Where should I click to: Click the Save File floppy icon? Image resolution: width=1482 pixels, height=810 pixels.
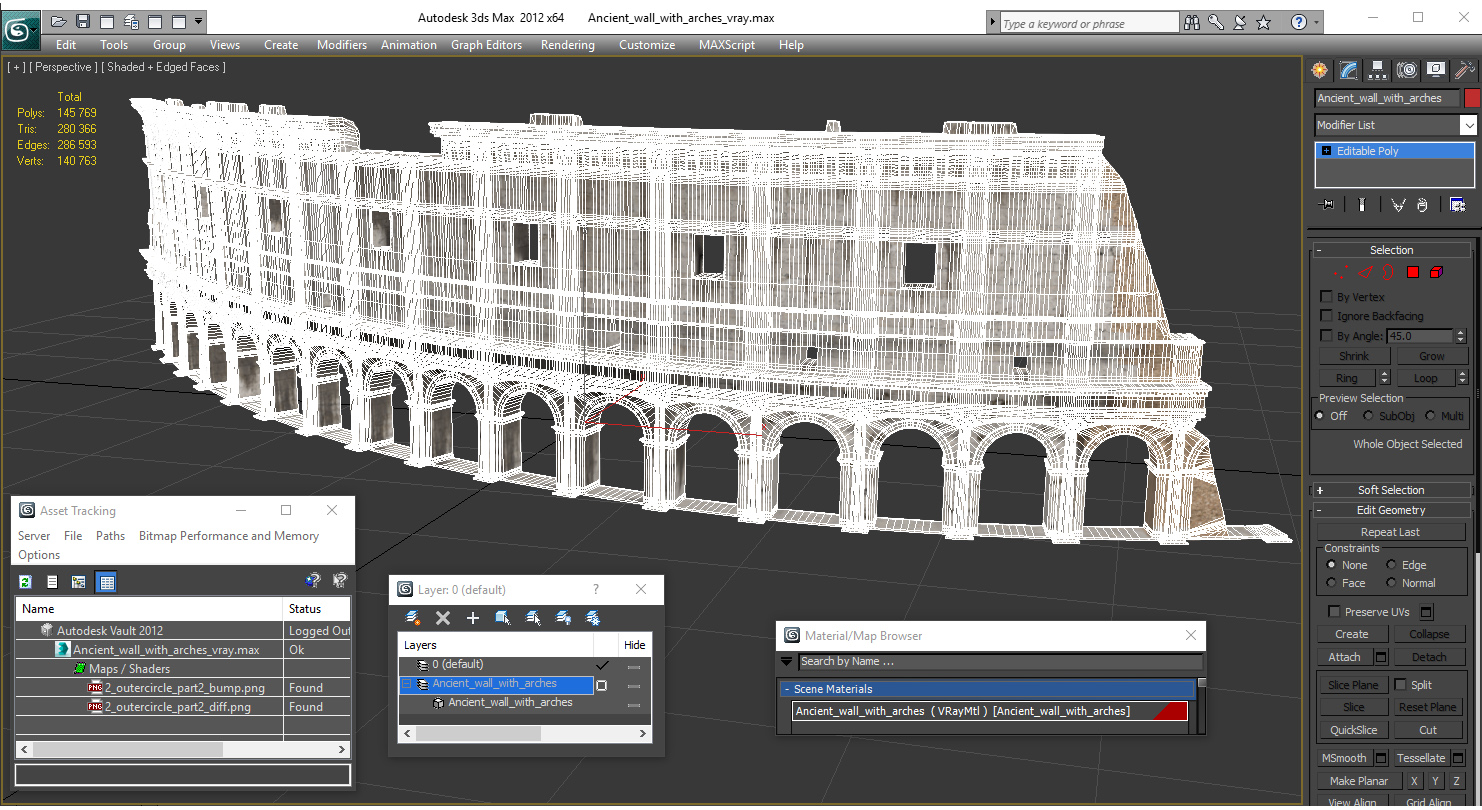pyautogui.click(x=83, y=21)
